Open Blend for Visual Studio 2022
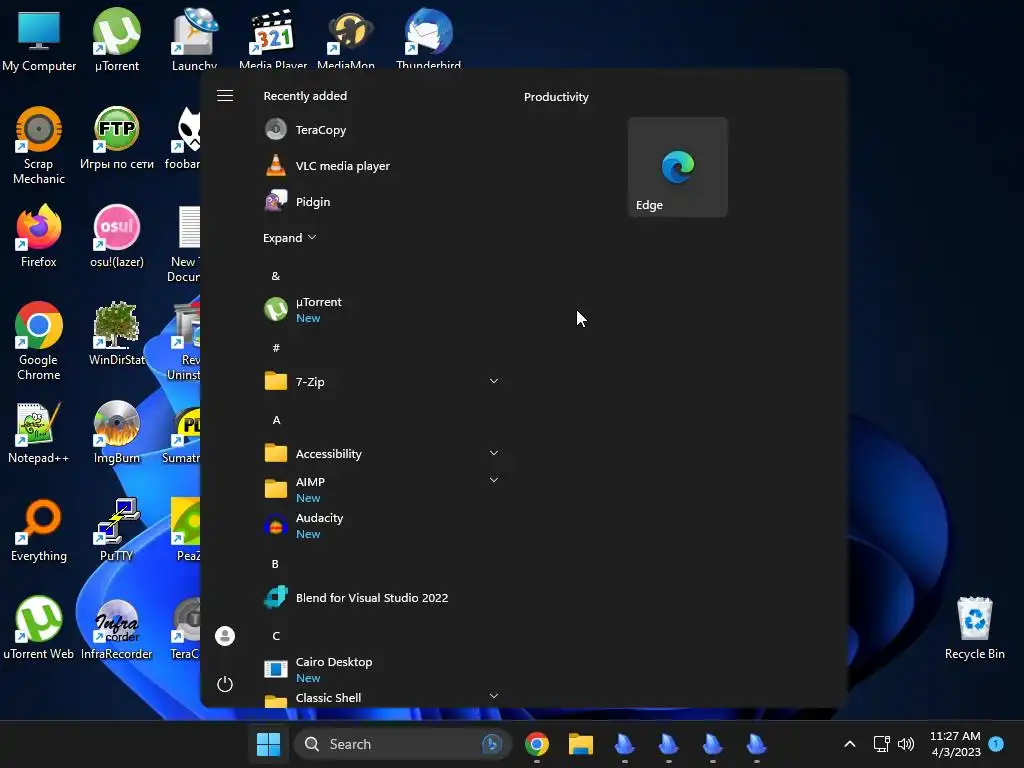The width and height of the screenshot is (1024, 768). [382, 597]
